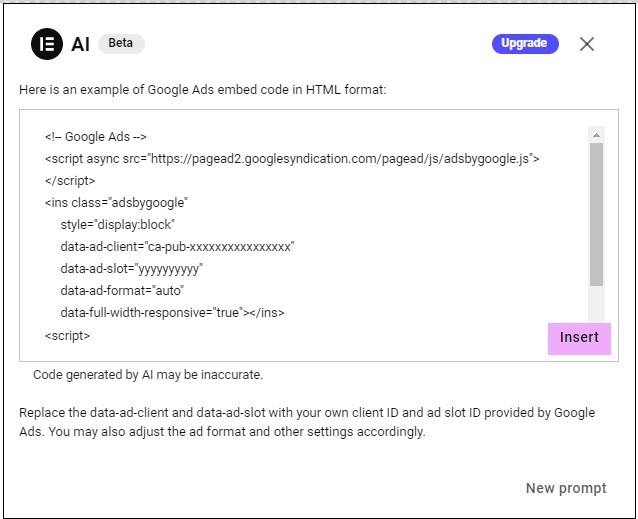
Task: Place cursor on the Google Ads comment line
Action: (x=96, y=137)
